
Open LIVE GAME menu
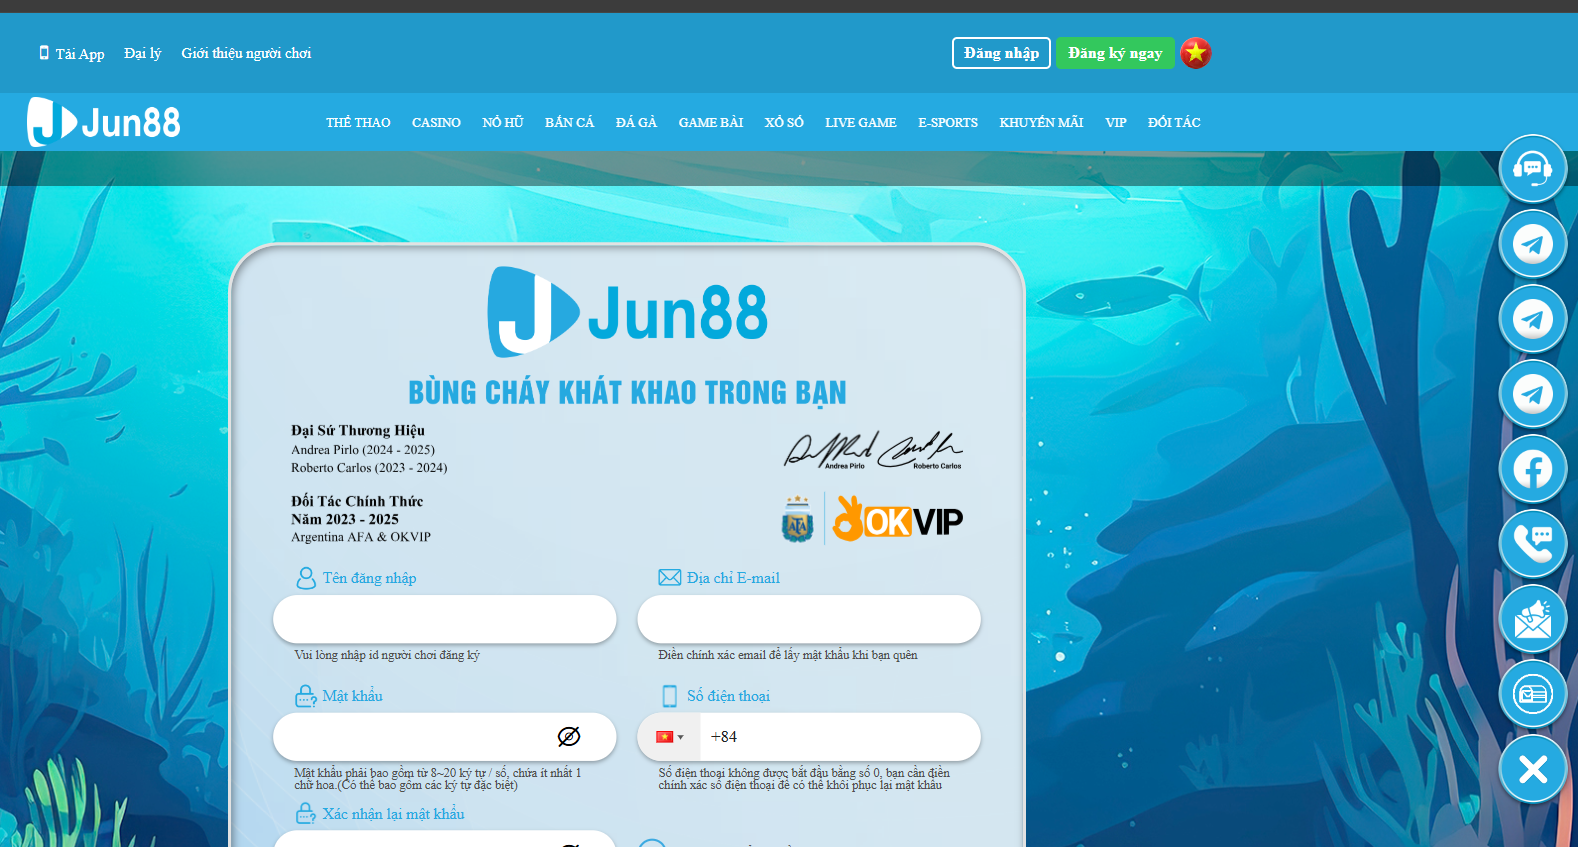click(x=861, y=122)
